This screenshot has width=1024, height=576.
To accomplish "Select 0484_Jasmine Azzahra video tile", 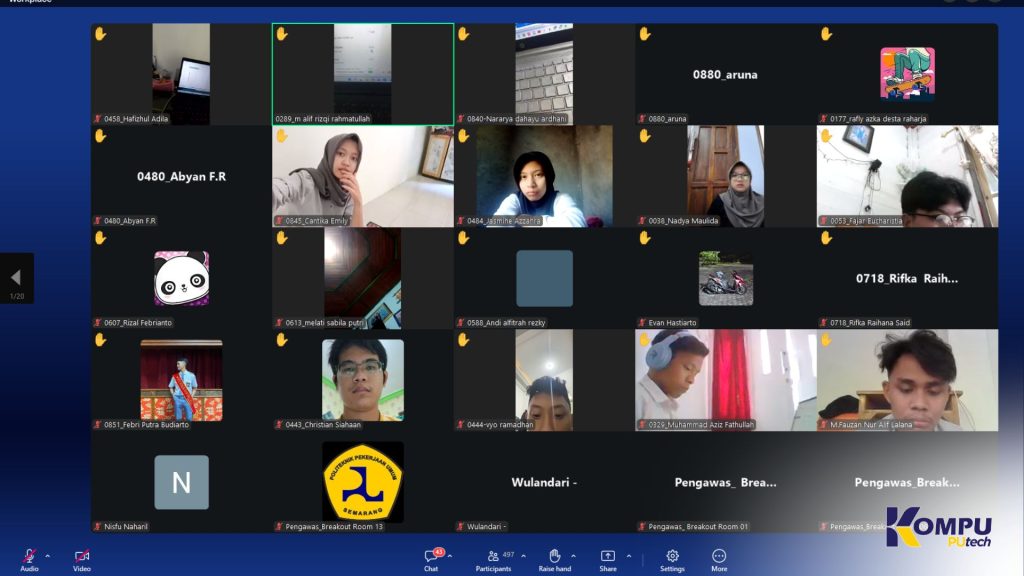I will click(x=544, y=176).
